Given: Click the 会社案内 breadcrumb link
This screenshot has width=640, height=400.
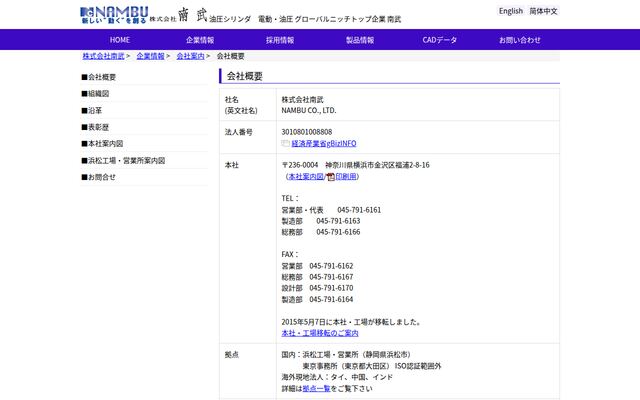Looking at the screenshot, I should [x=190, y=56].
